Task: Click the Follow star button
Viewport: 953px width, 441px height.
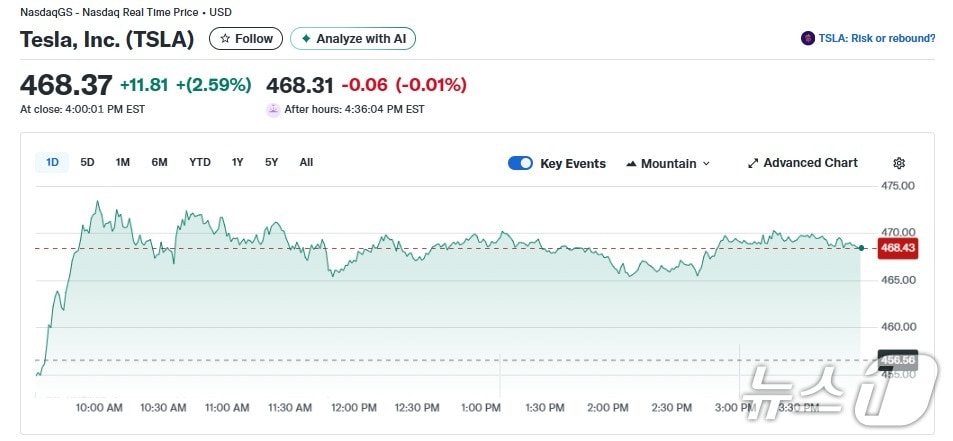Action: coord(225,39)
